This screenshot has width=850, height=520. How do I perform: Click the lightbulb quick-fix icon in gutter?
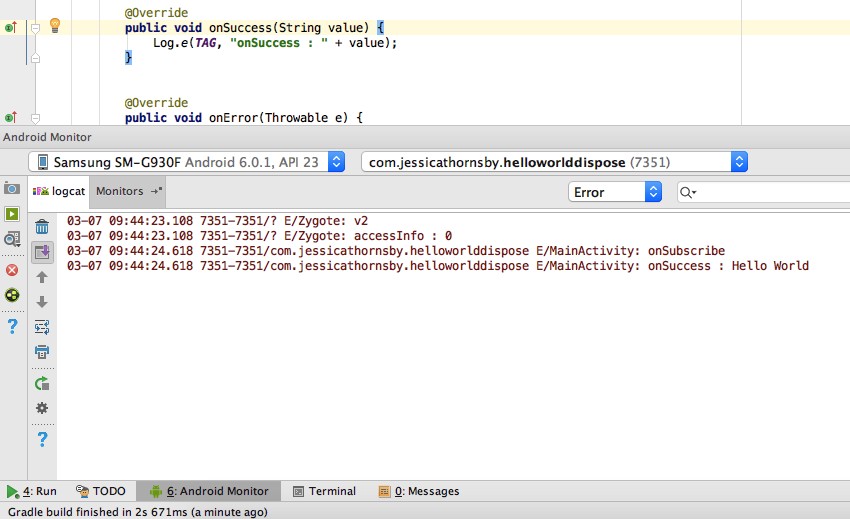55,25
